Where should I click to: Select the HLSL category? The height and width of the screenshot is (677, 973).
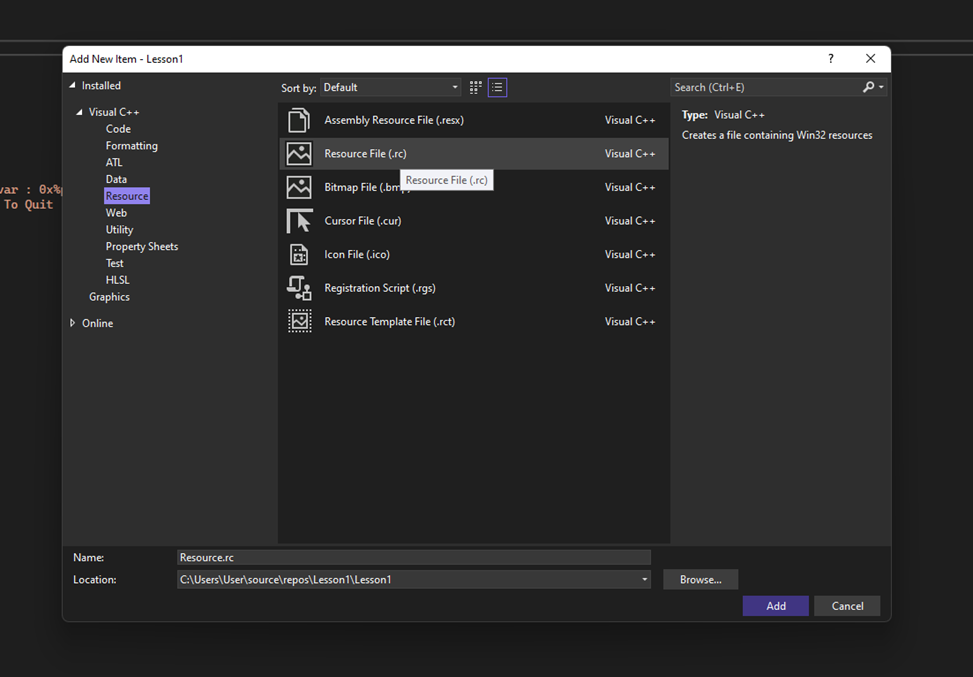(118, 280)
